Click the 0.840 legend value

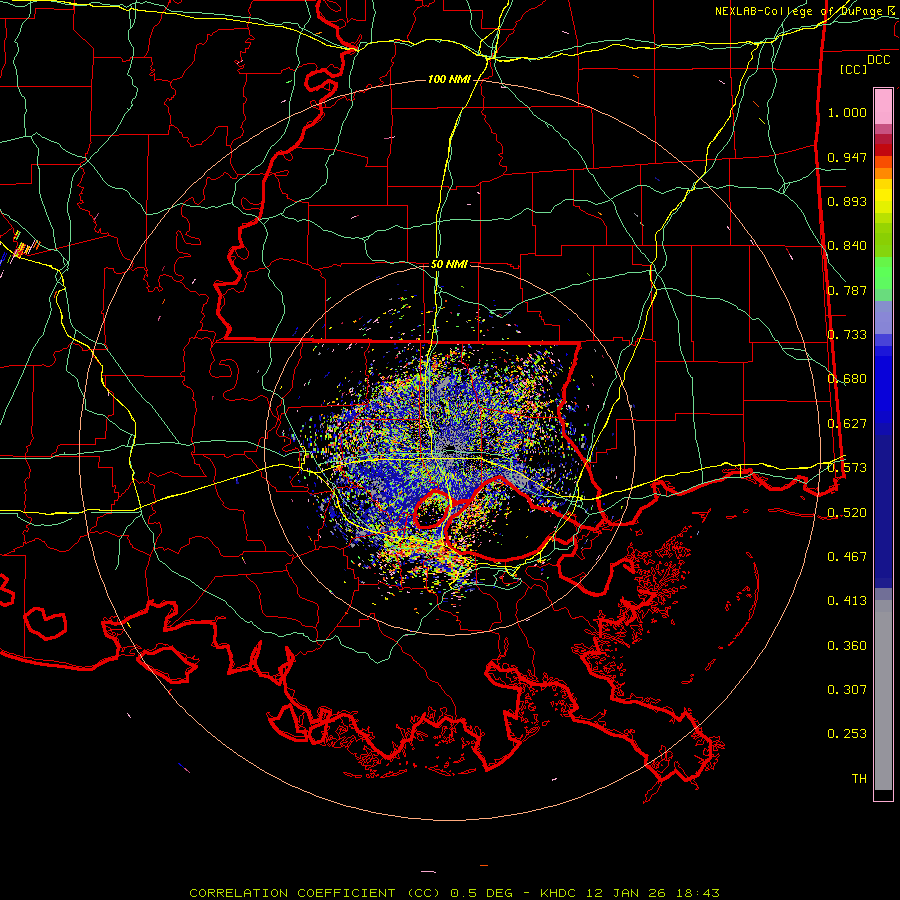click(847, 246)
